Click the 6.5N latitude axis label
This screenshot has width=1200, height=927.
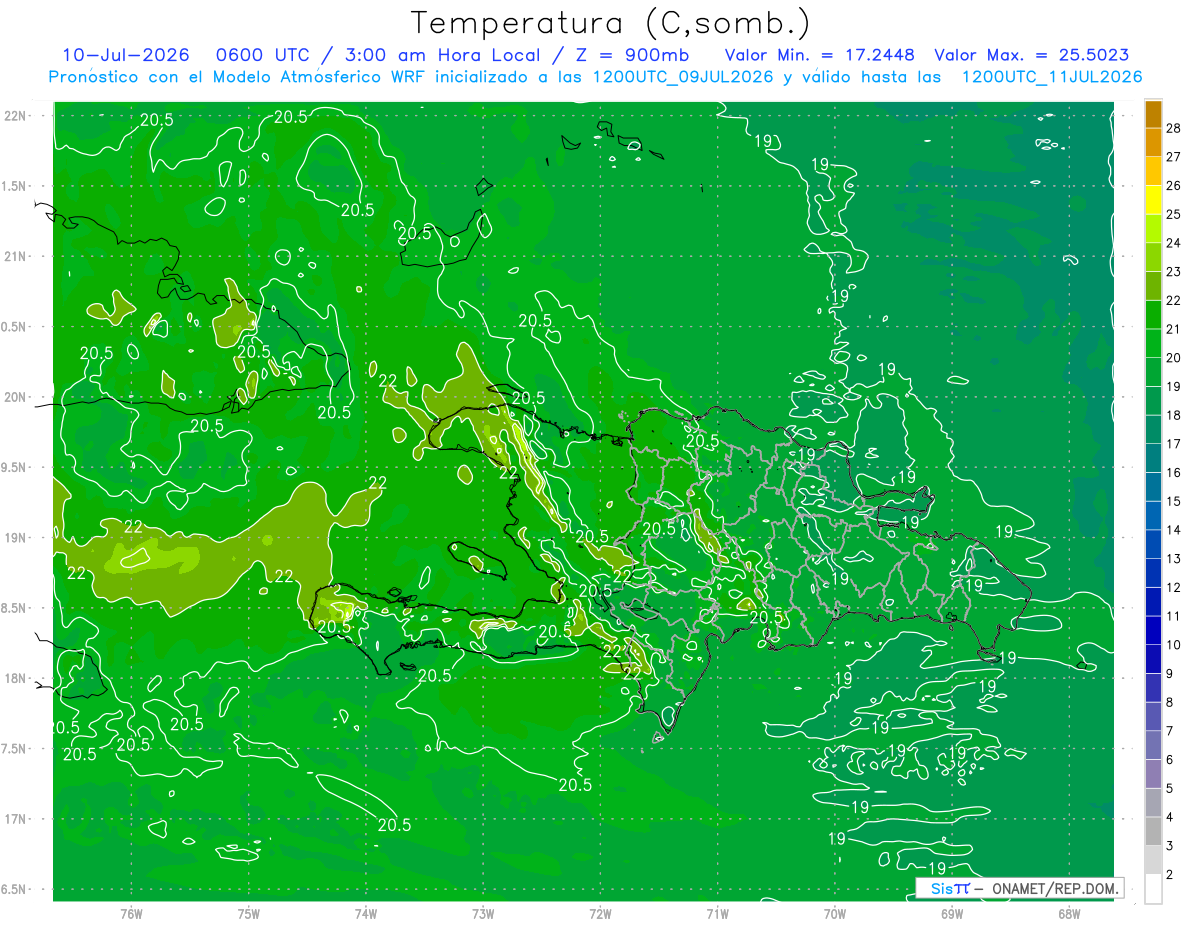(14, 890)
